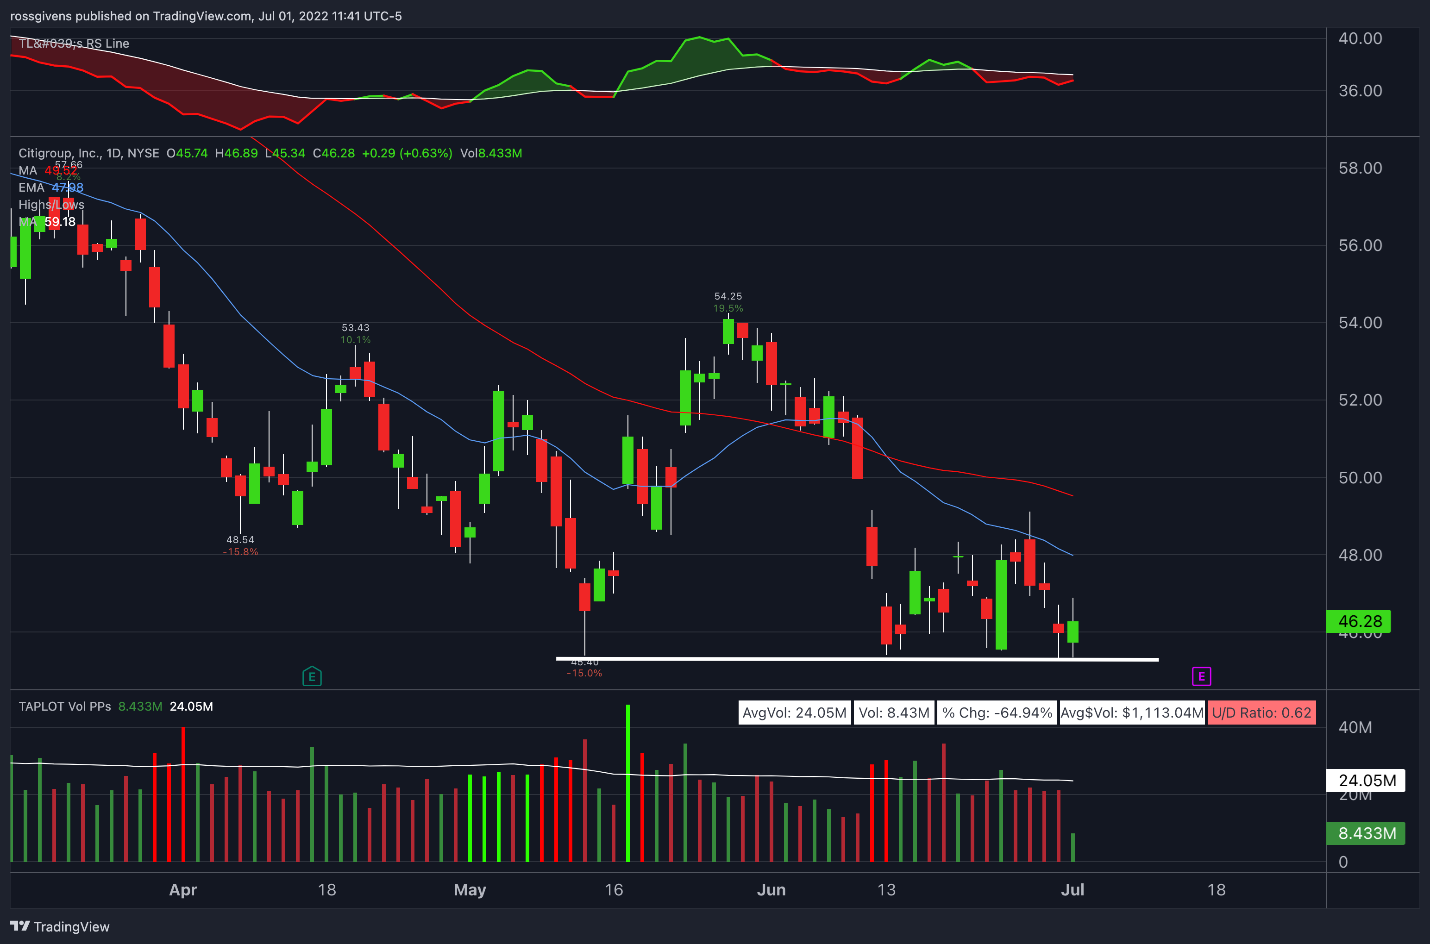Click the Vol: 8.43M box

click(894, 713)
